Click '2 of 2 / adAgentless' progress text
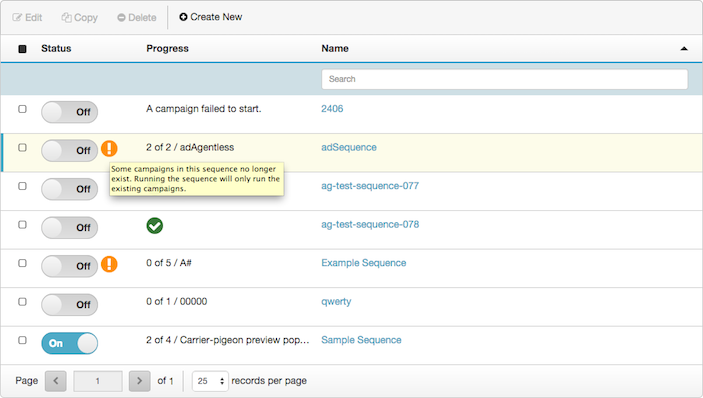The width and height of the screenshot is (703, 398). (x=190, y=147)
